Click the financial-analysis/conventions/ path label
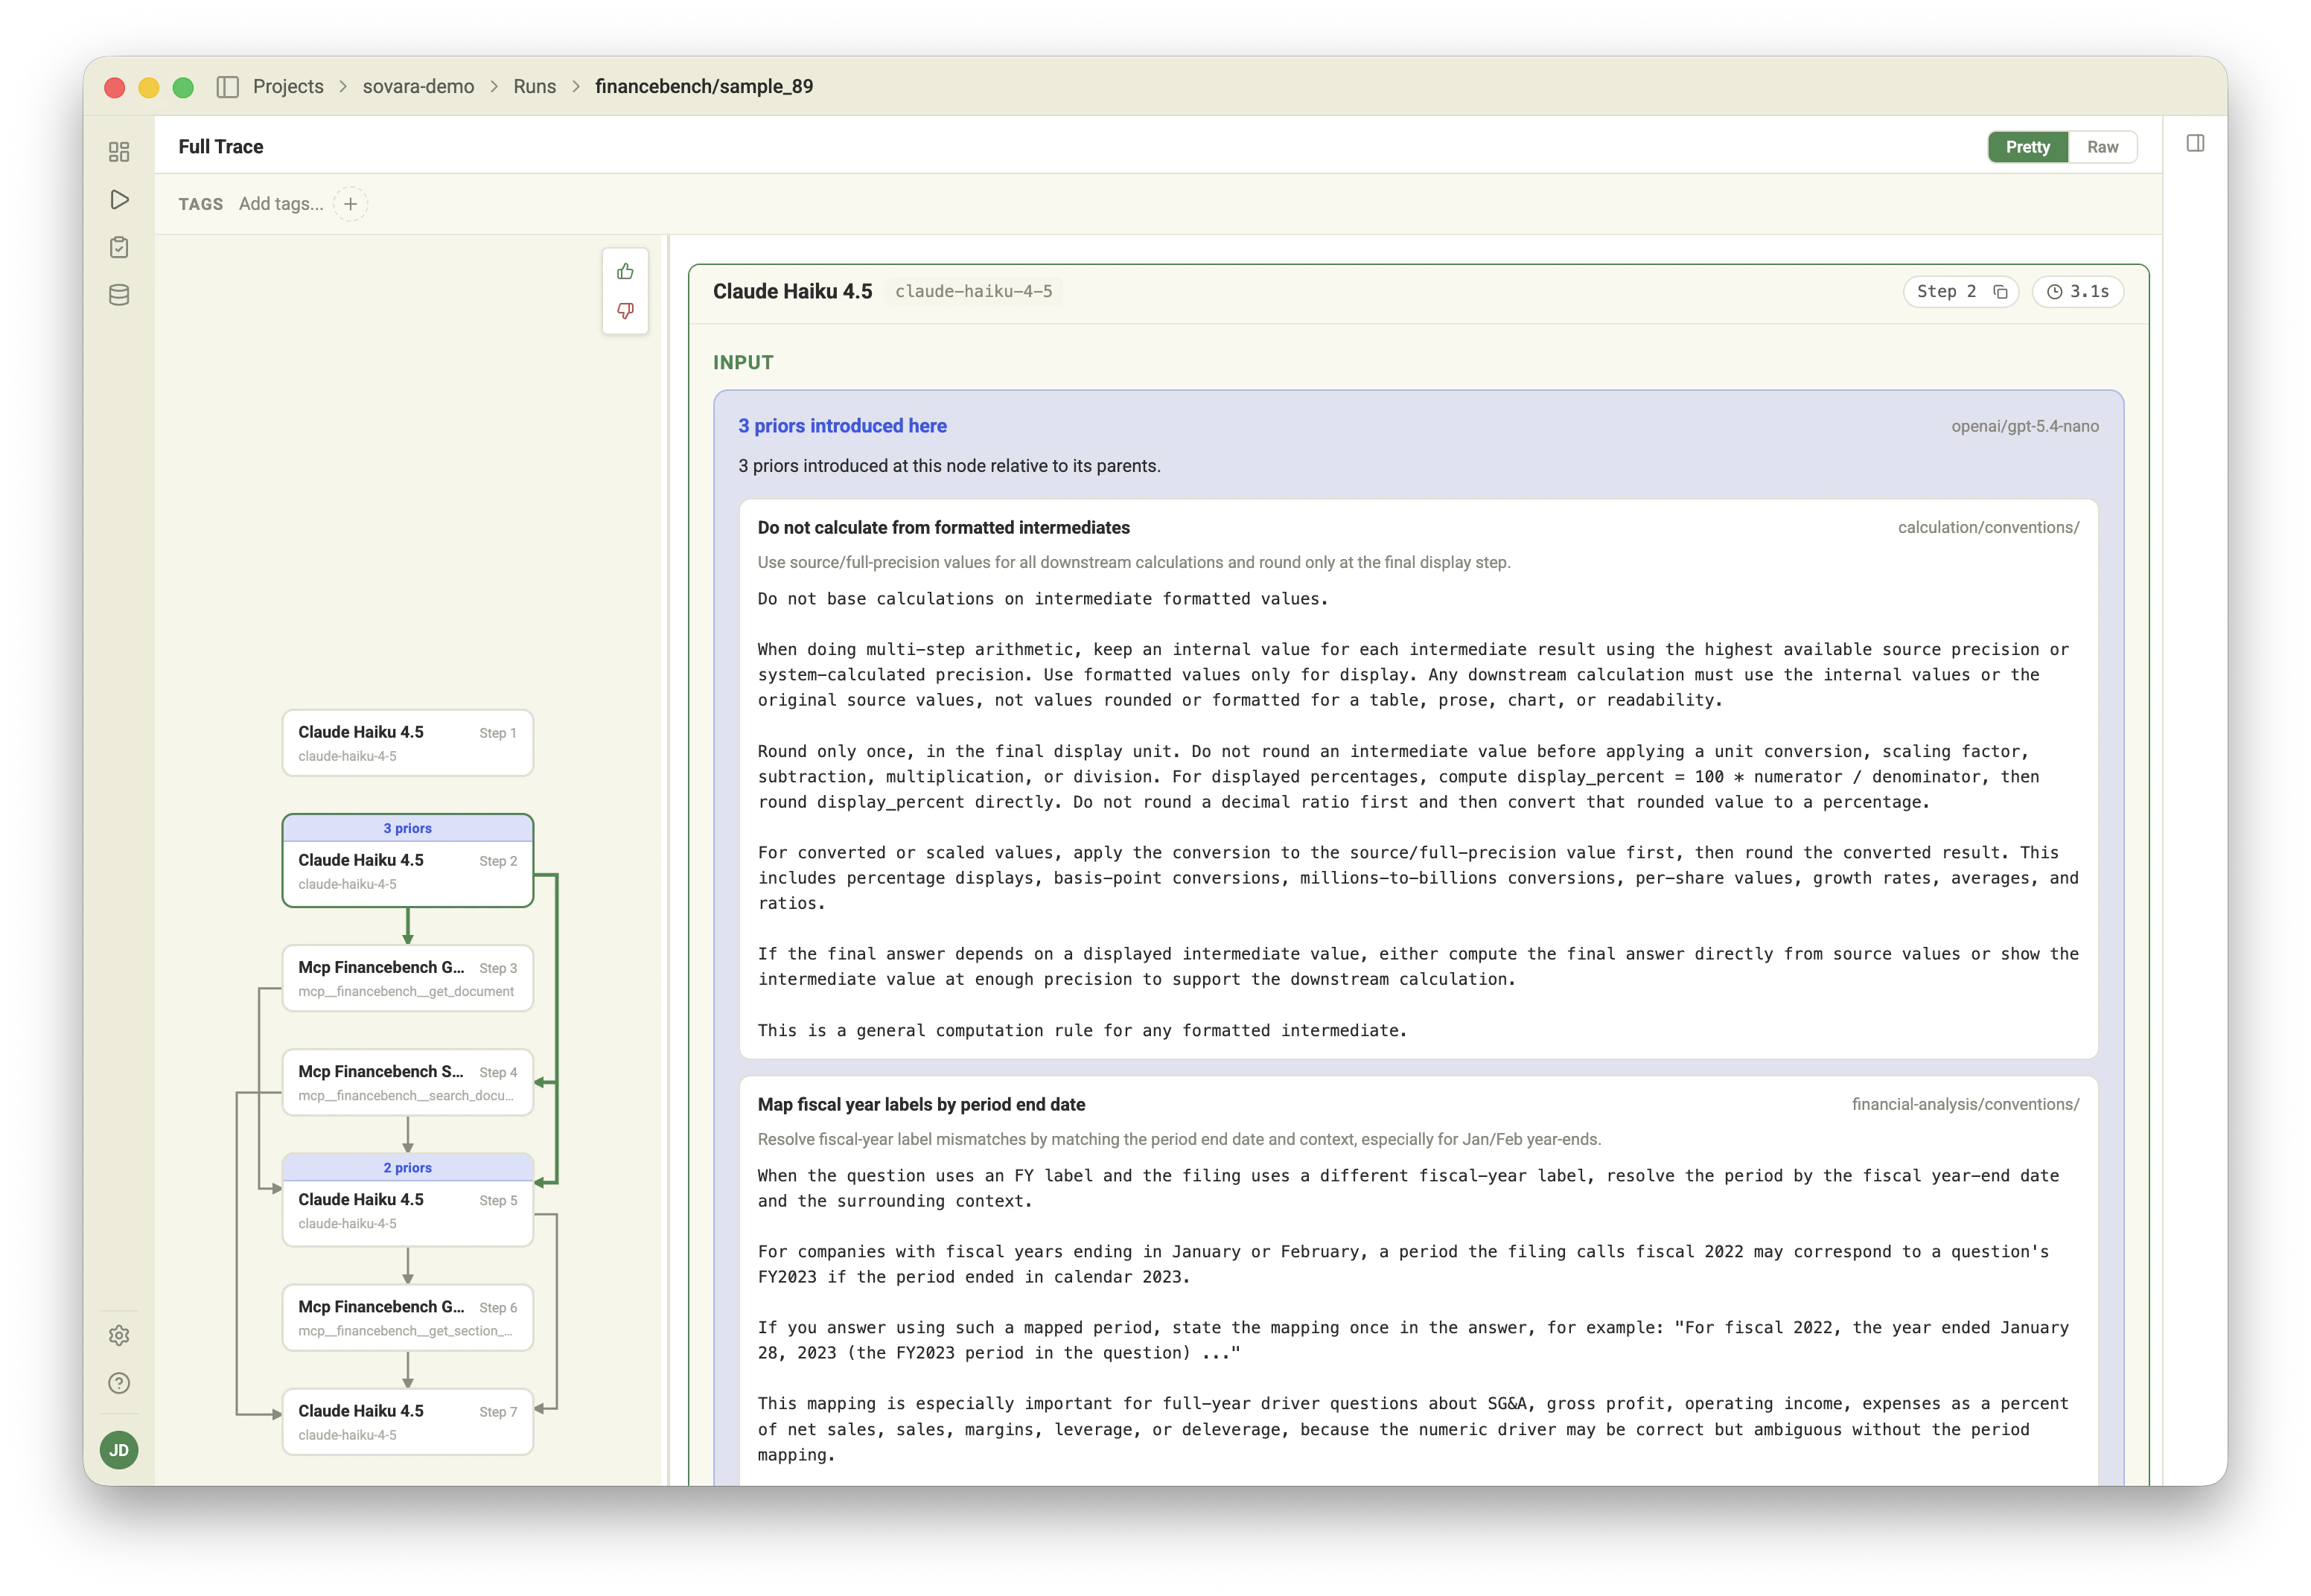The image size is (2311, 1596). tap(1965, 1105)
